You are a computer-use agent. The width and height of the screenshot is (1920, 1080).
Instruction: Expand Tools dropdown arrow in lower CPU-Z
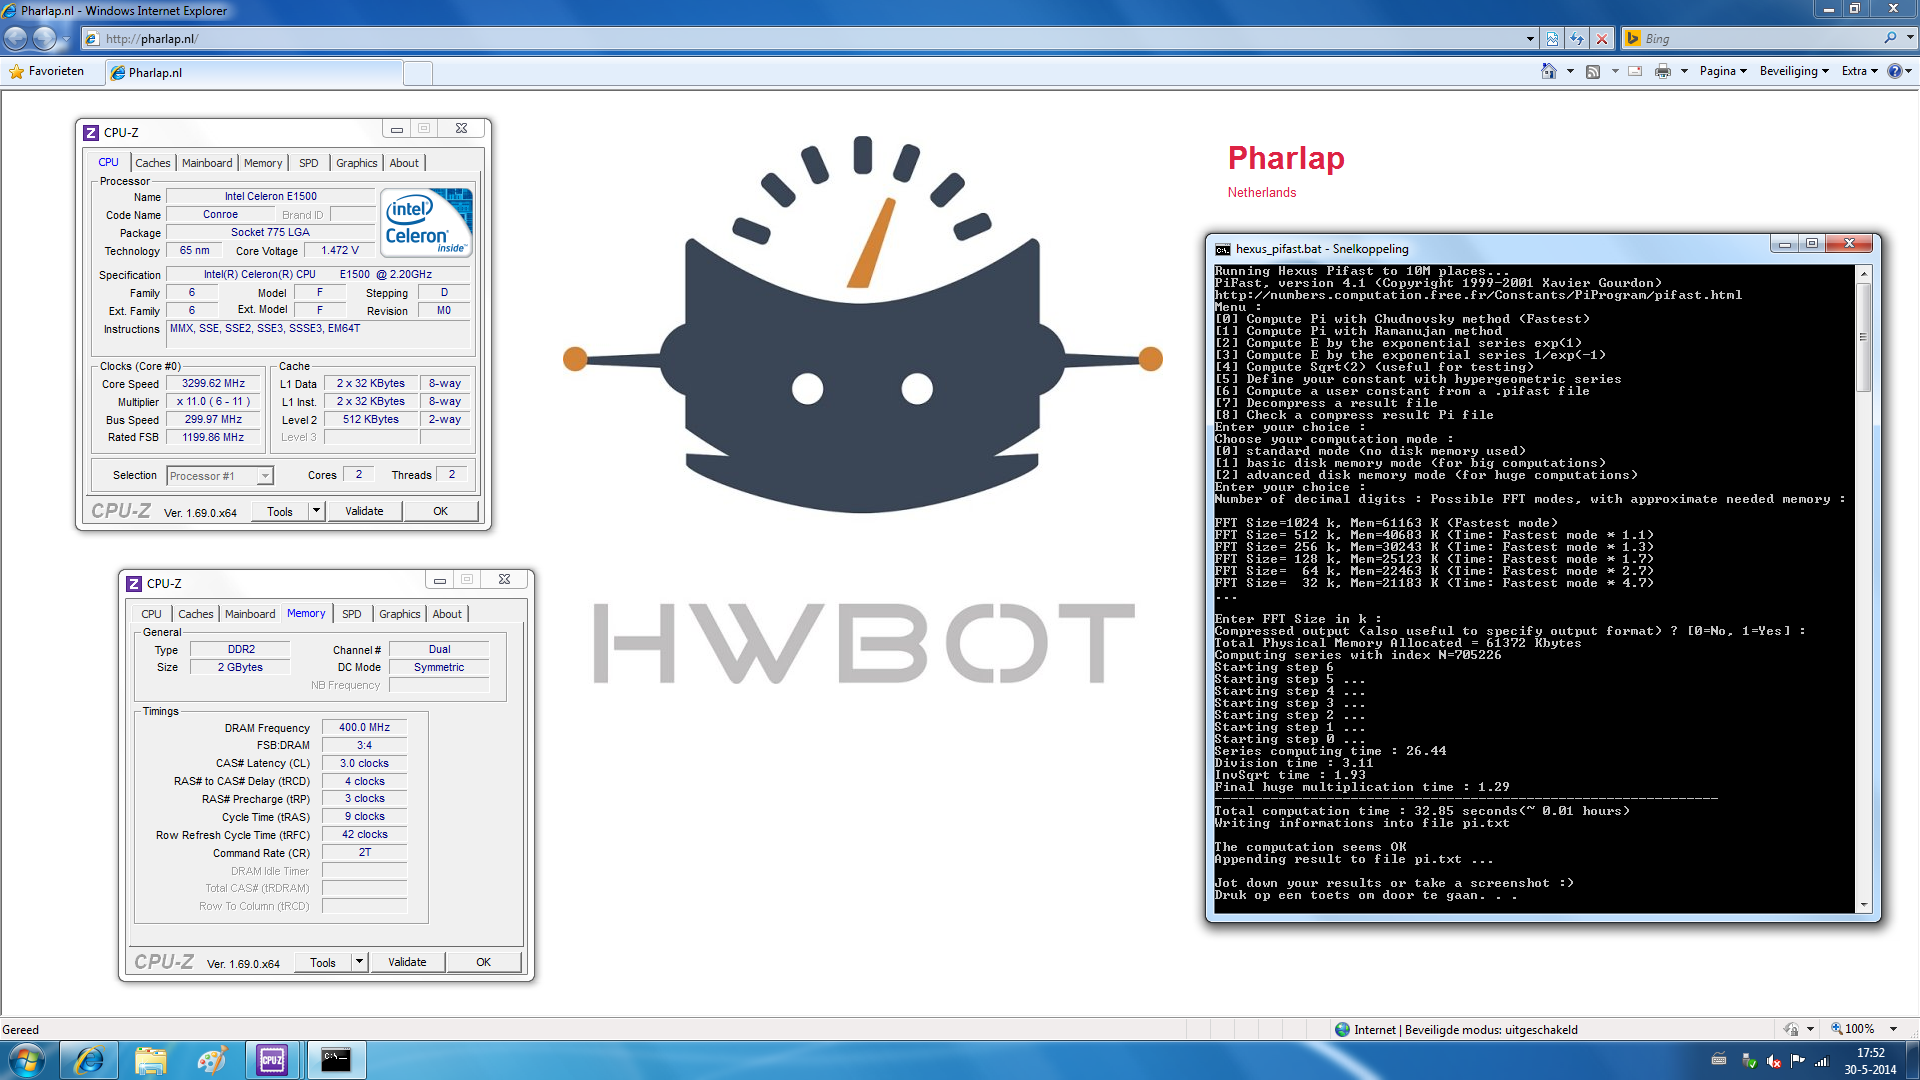click(359, 962)
